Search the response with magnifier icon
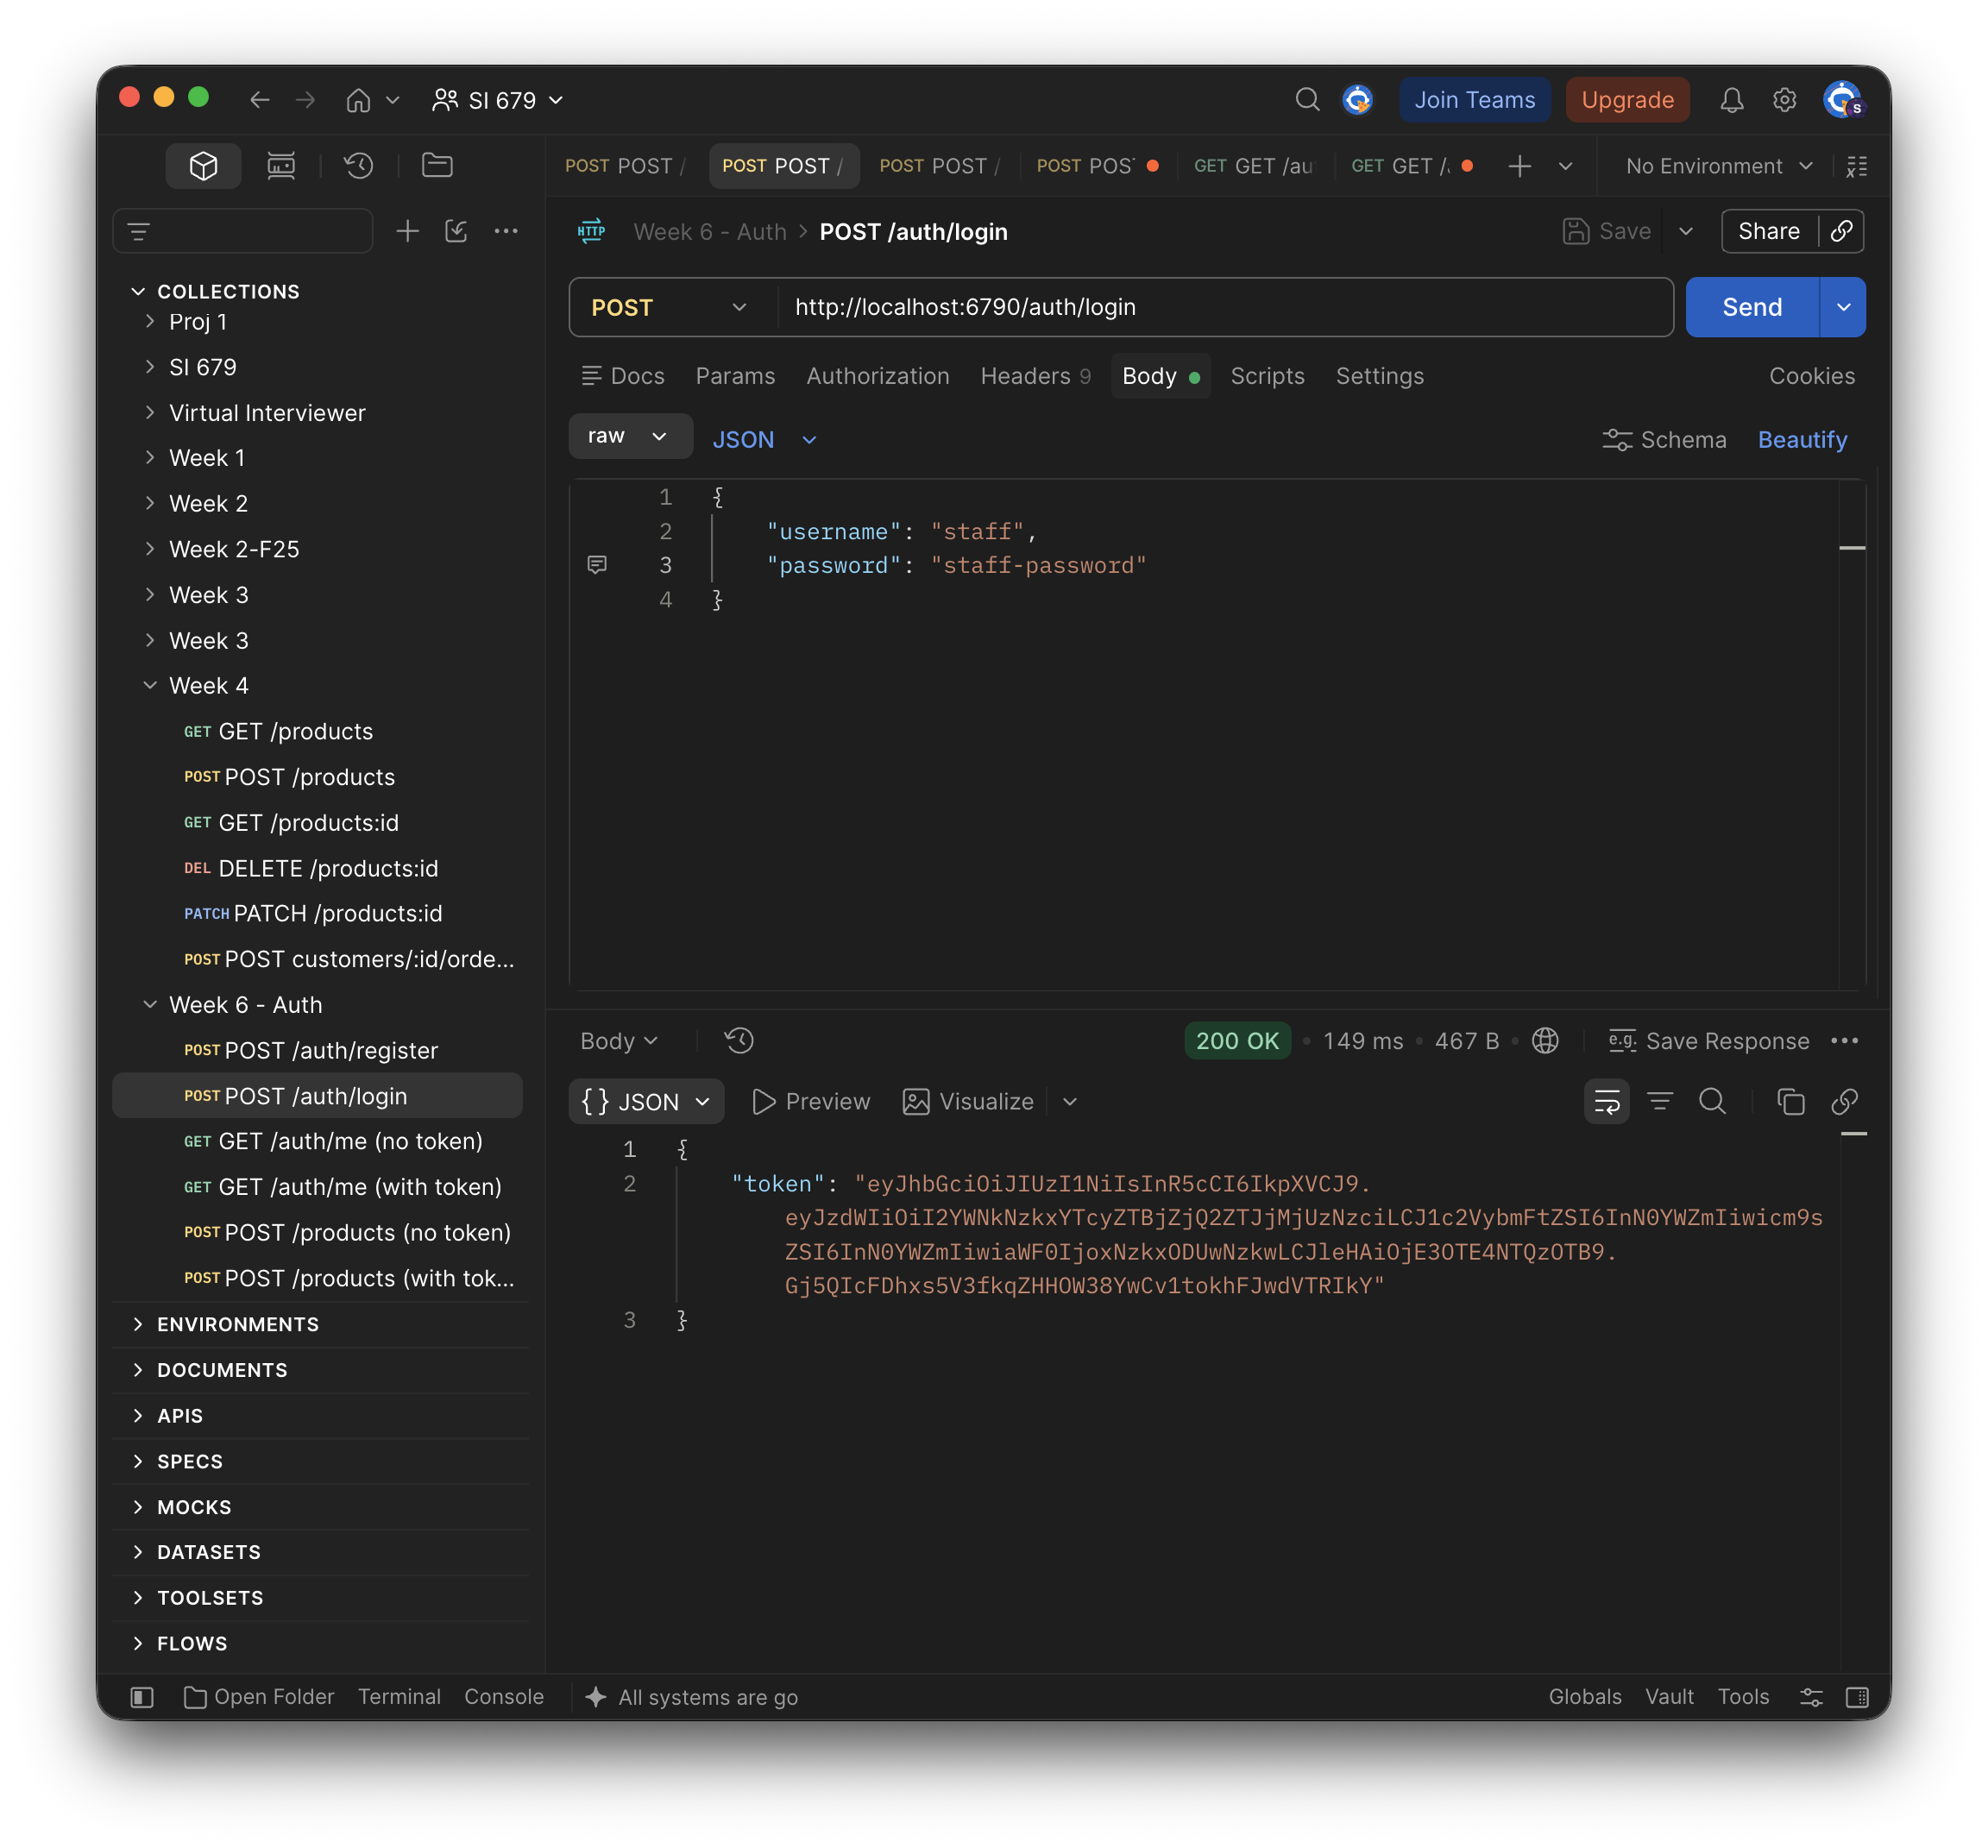Image resolution: width=1988 pixels, height=1848 pixels. click(x=1712, y=1102)
